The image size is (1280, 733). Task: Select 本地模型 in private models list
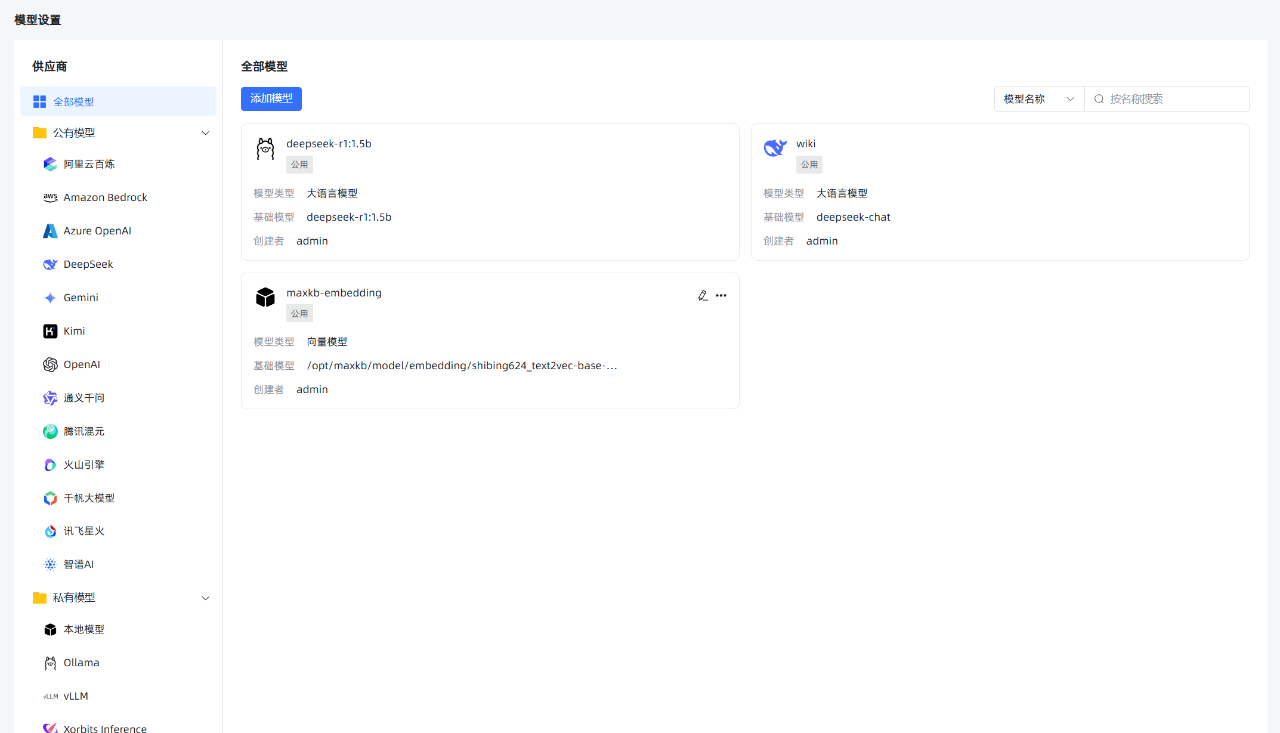click(x=84, y=630)
